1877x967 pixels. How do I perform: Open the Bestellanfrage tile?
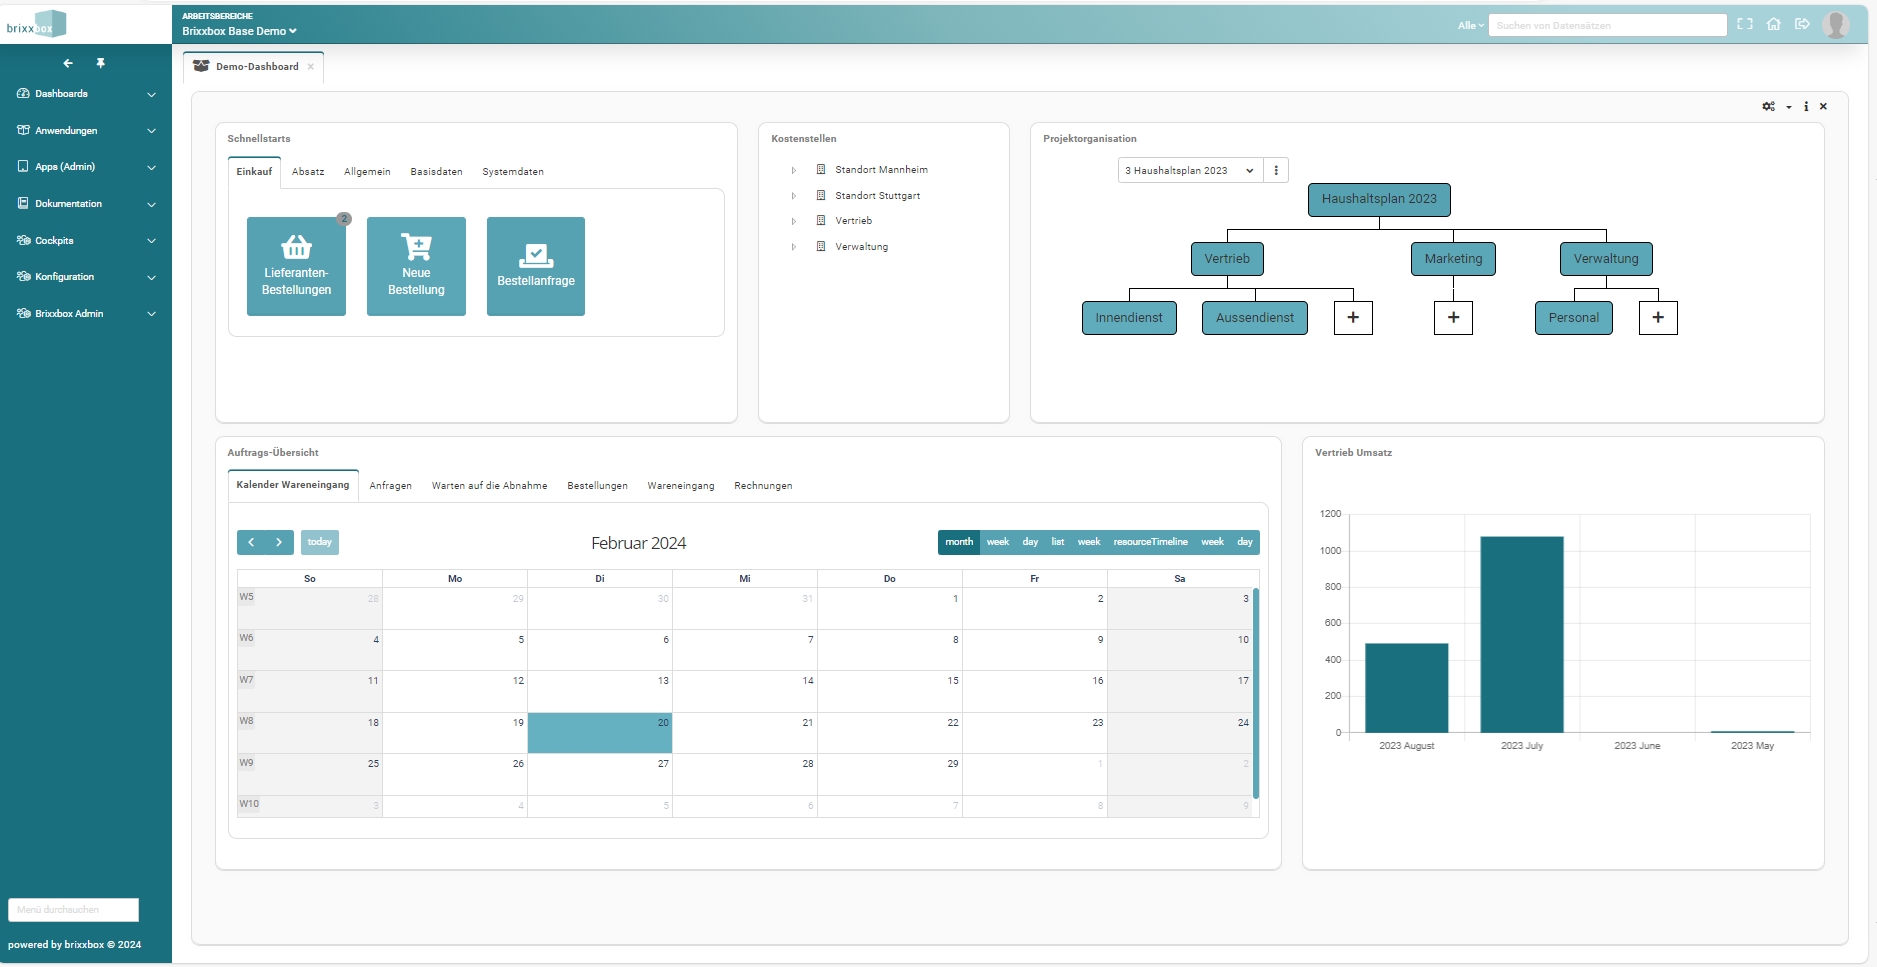coord(536,267)
